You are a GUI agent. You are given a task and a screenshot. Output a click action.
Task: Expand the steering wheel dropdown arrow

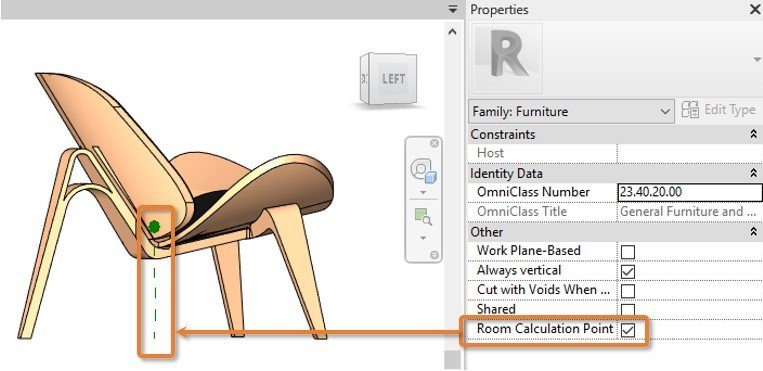(x=423, y=193)
